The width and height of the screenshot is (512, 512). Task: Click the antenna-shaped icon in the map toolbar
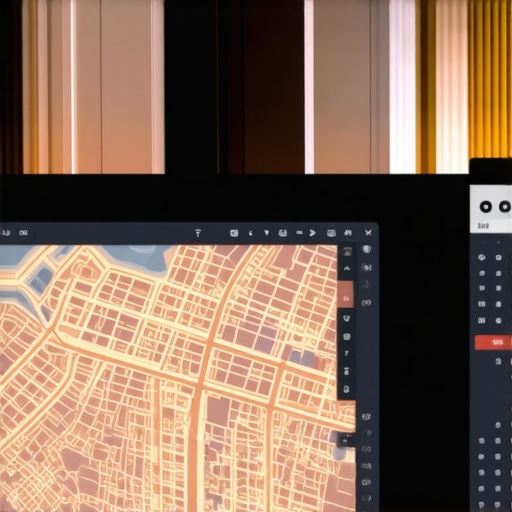point(198,233)
